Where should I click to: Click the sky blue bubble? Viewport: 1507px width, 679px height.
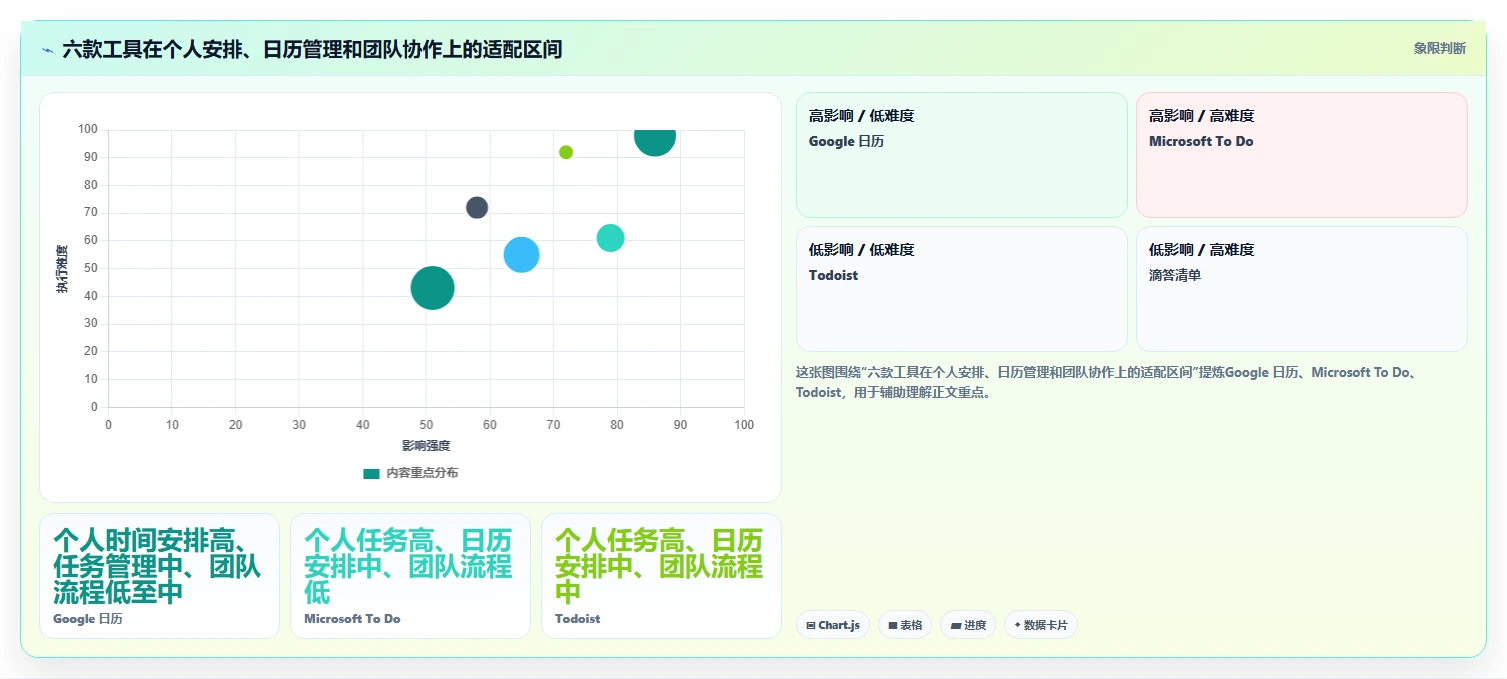[x=521, y=254]
